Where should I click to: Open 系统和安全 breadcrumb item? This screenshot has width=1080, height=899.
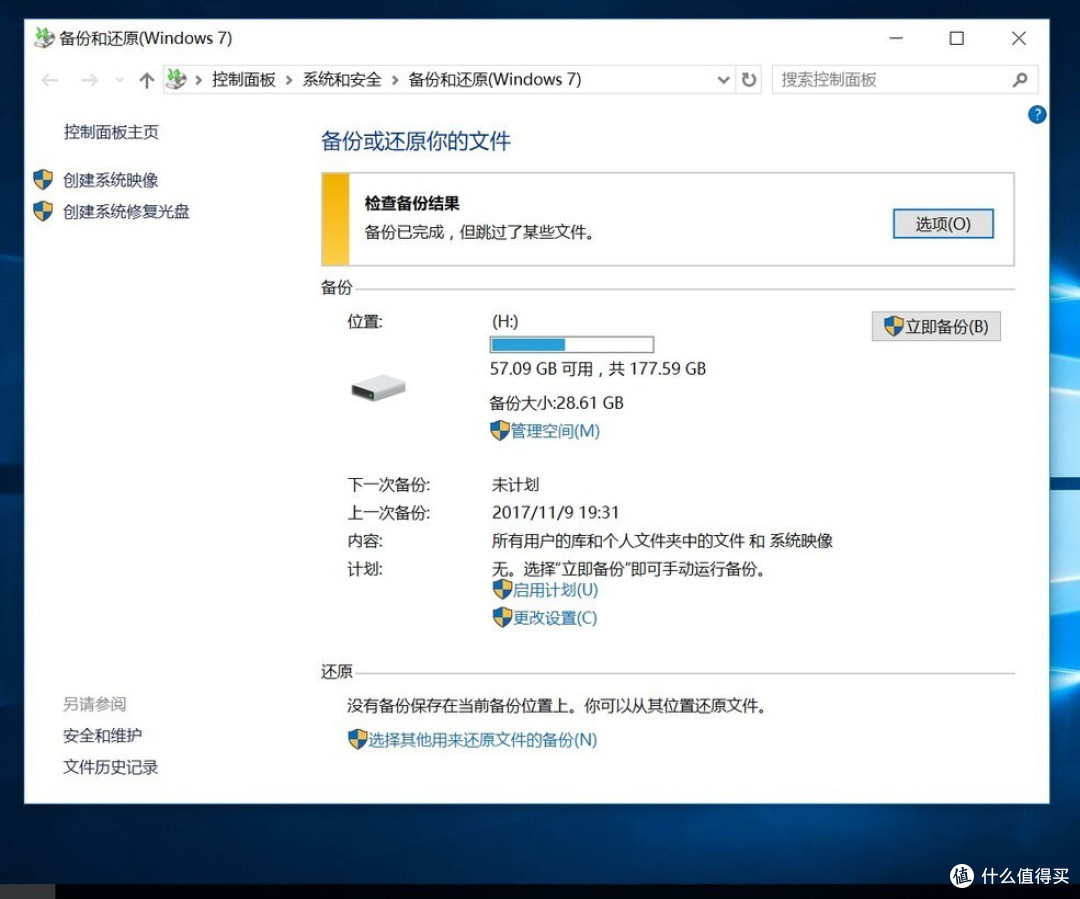click(342, 80)
